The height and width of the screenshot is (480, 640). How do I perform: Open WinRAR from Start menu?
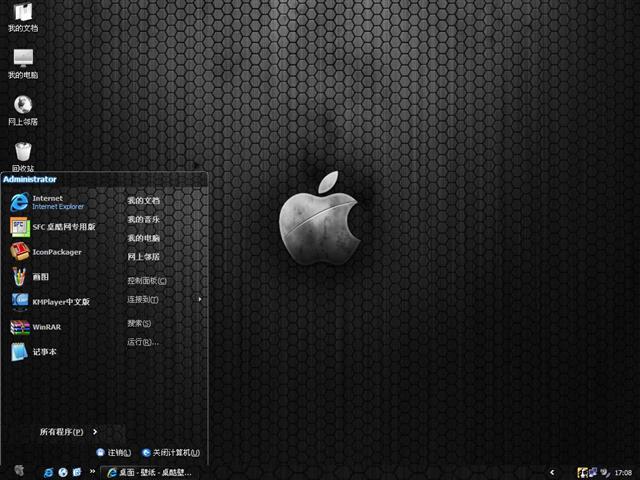point(36,327)
